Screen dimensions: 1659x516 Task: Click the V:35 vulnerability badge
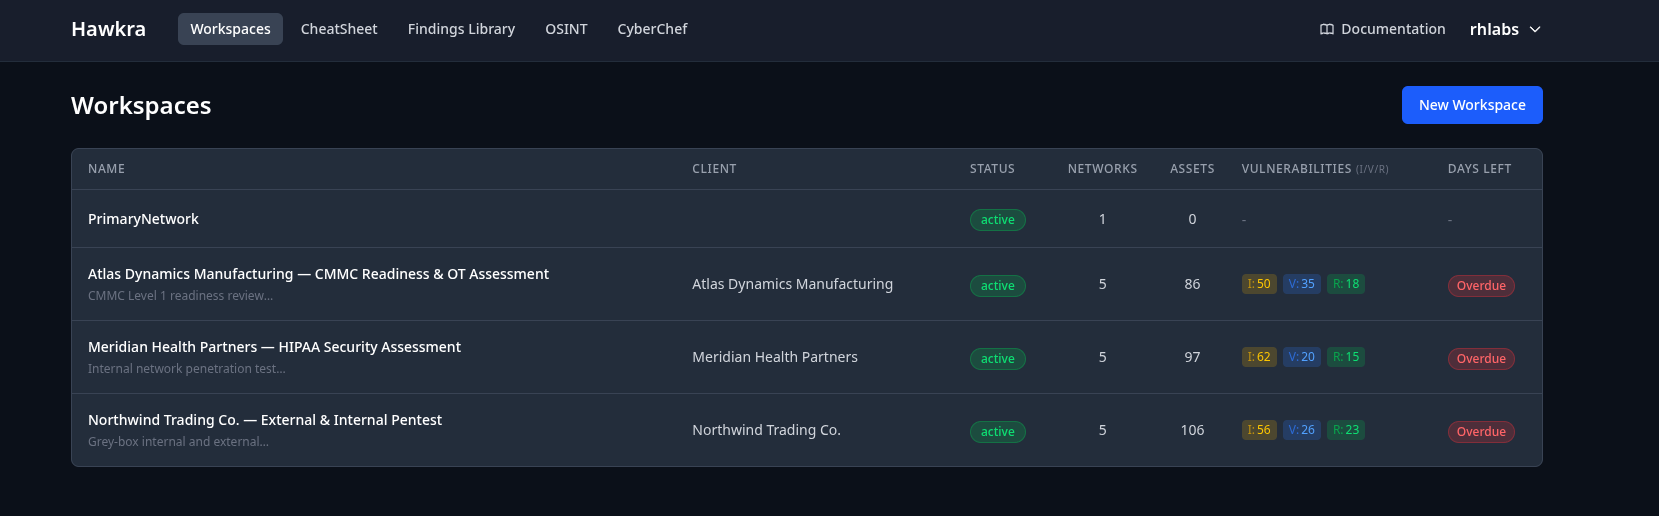click(x=1302, y=284)
